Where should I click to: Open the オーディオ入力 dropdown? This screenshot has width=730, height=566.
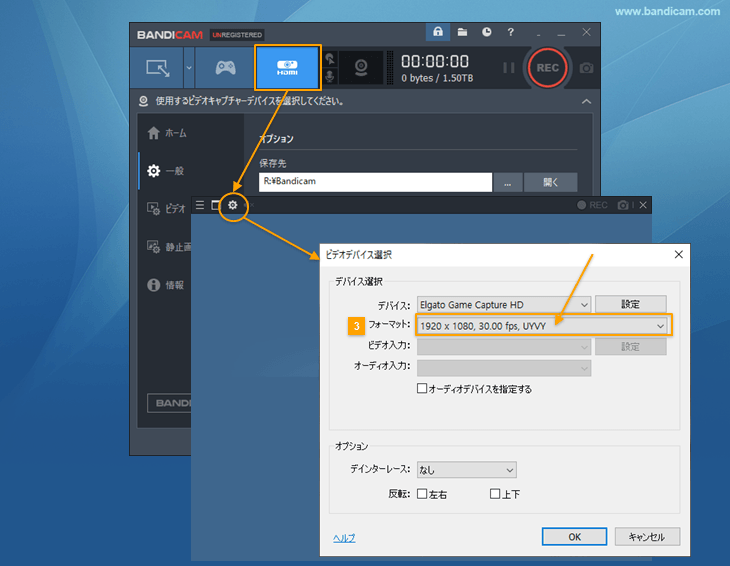[504, 368]
